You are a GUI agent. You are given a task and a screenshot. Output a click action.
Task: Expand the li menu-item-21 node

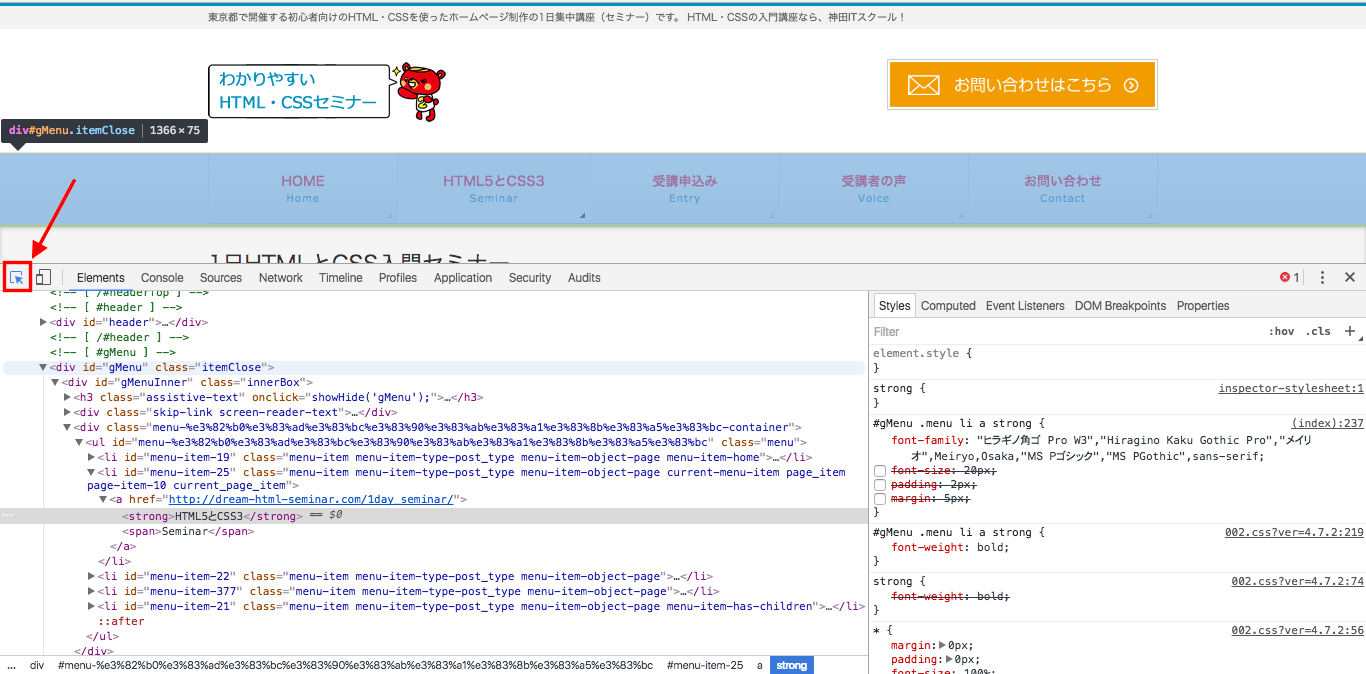coord(91,606)
